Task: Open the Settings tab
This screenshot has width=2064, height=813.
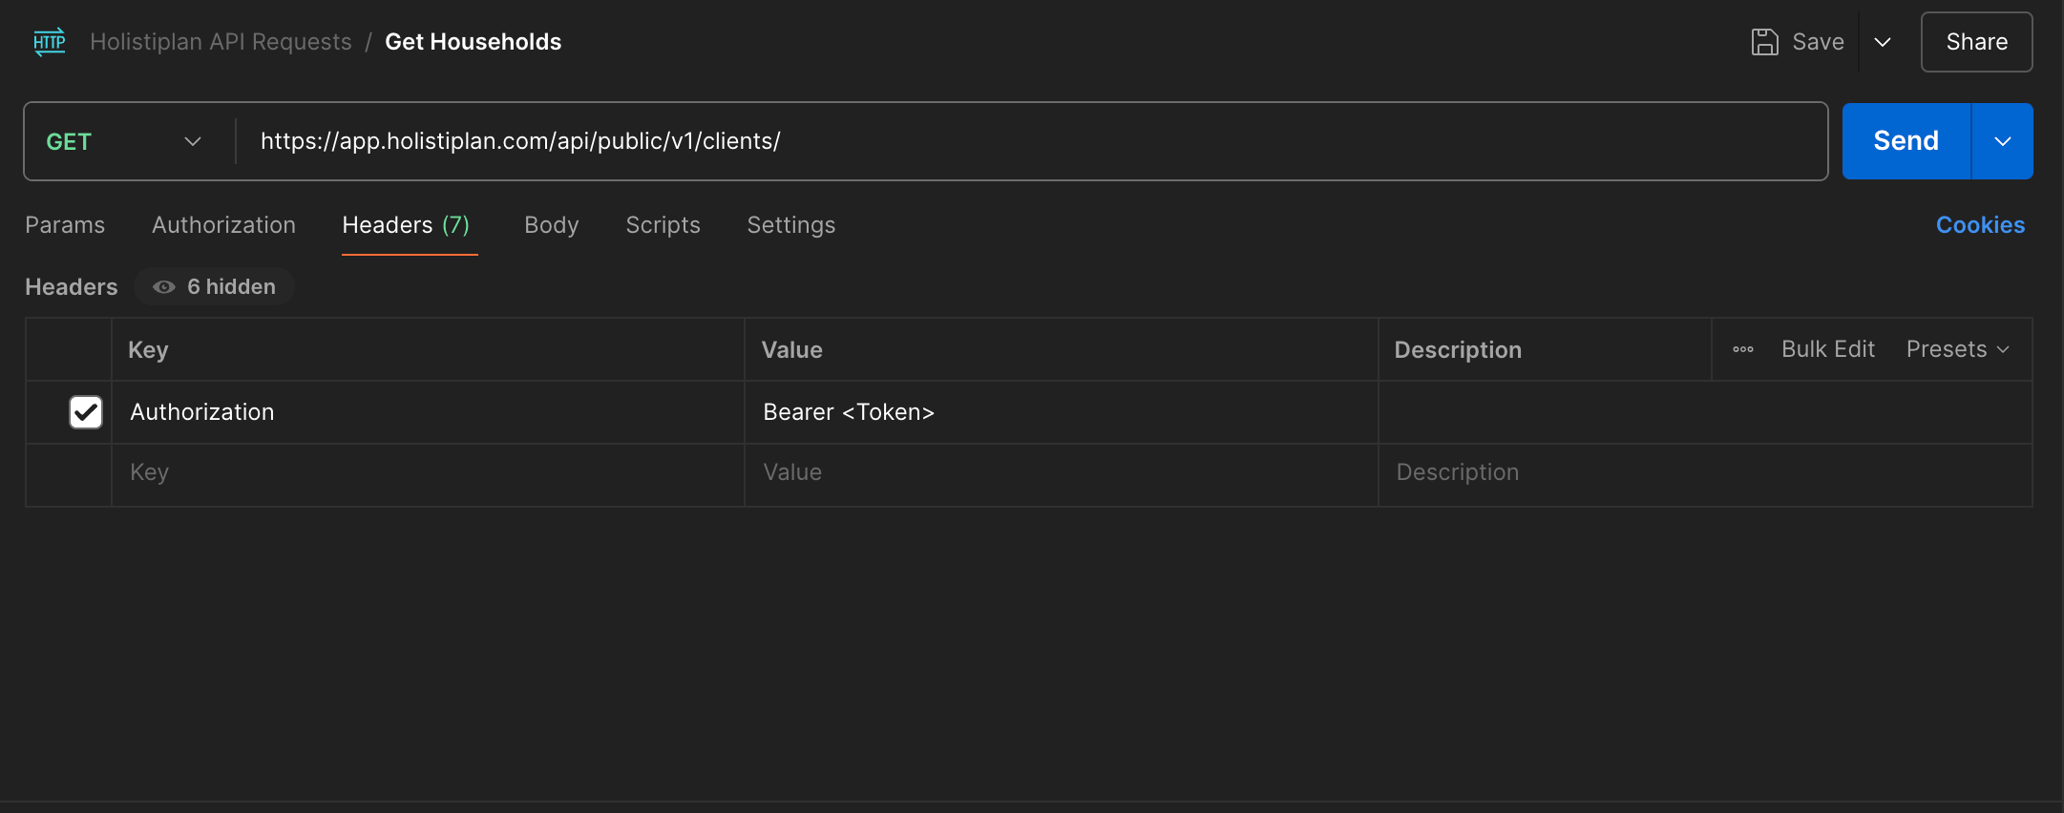Action: tap(790, 225)
